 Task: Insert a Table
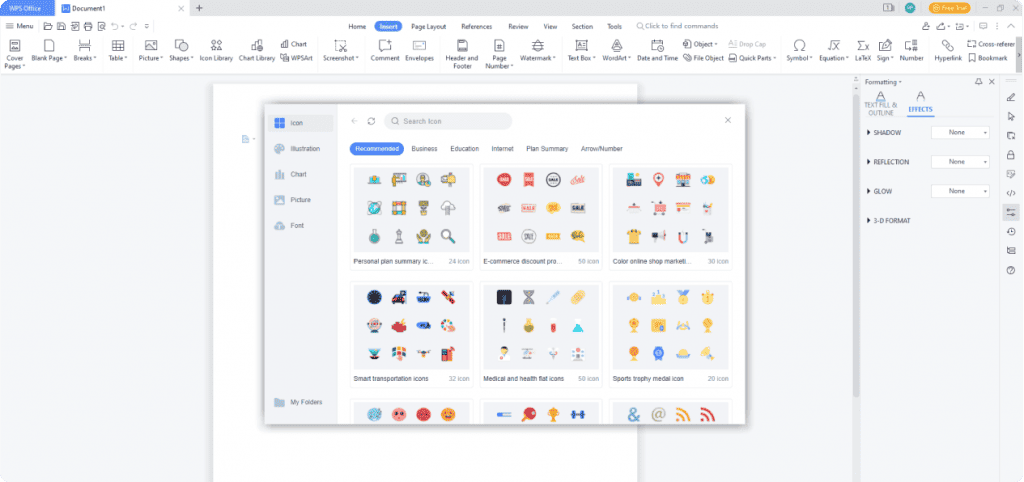(x=118, y=50)
